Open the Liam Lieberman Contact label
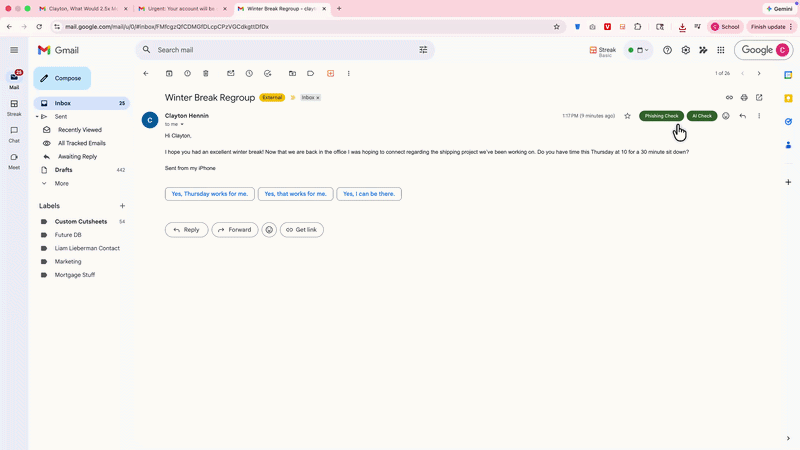 87,248
